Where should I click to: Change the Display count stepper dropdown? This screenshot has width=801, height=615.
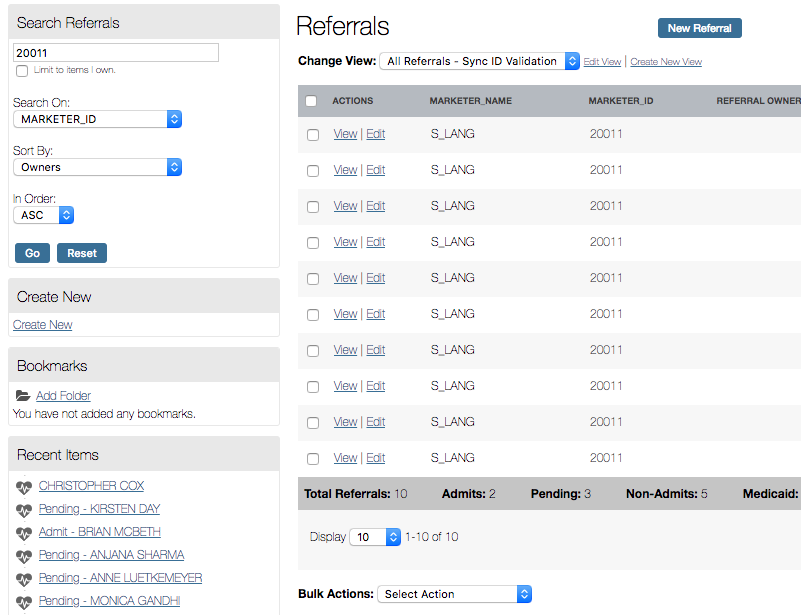pos(375,537)
